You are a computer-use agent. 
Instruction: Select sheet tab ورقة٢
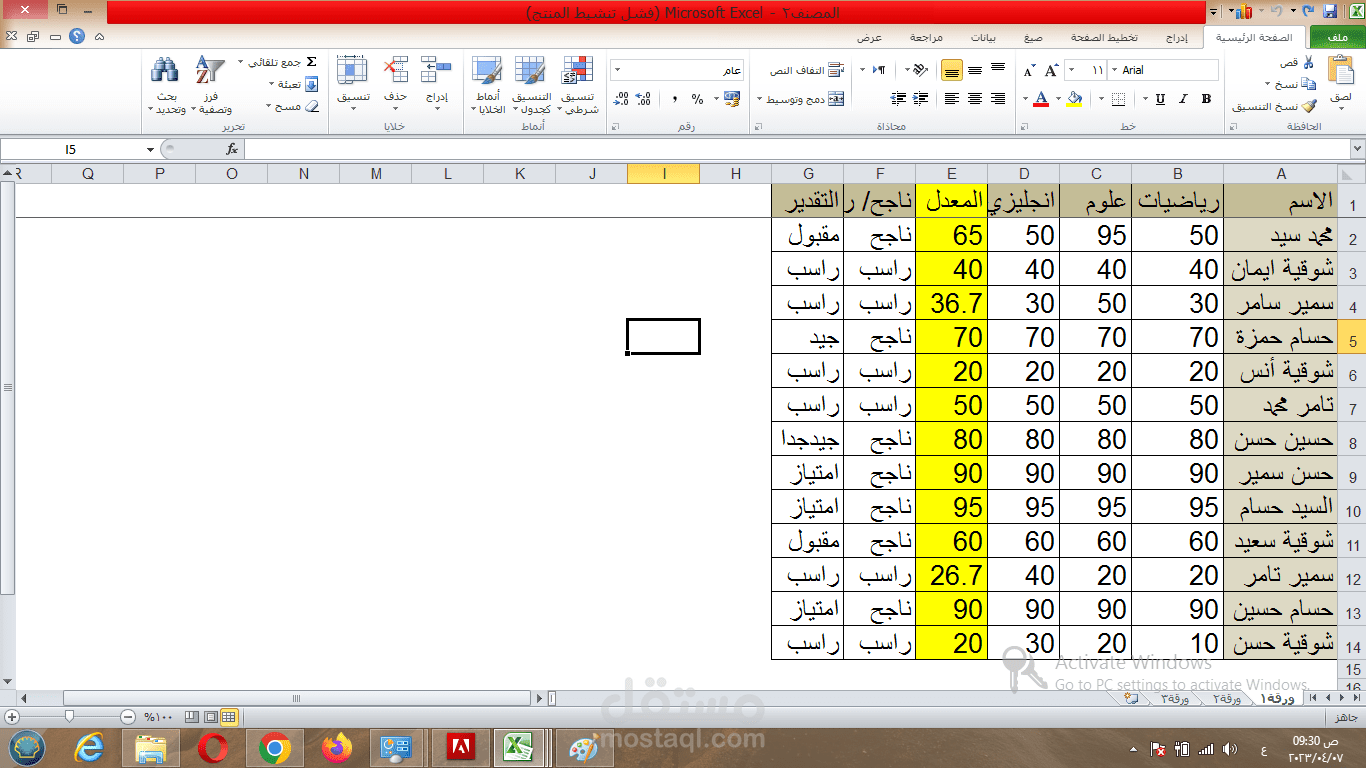(x=1227, y=699)
